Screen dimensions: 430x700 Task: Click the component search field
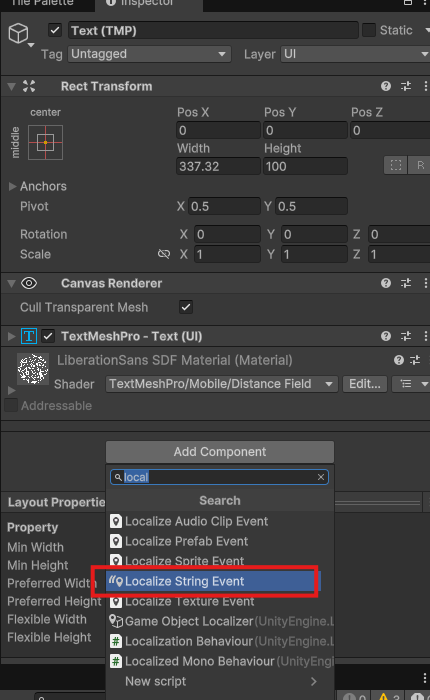(x=219, y=477)
